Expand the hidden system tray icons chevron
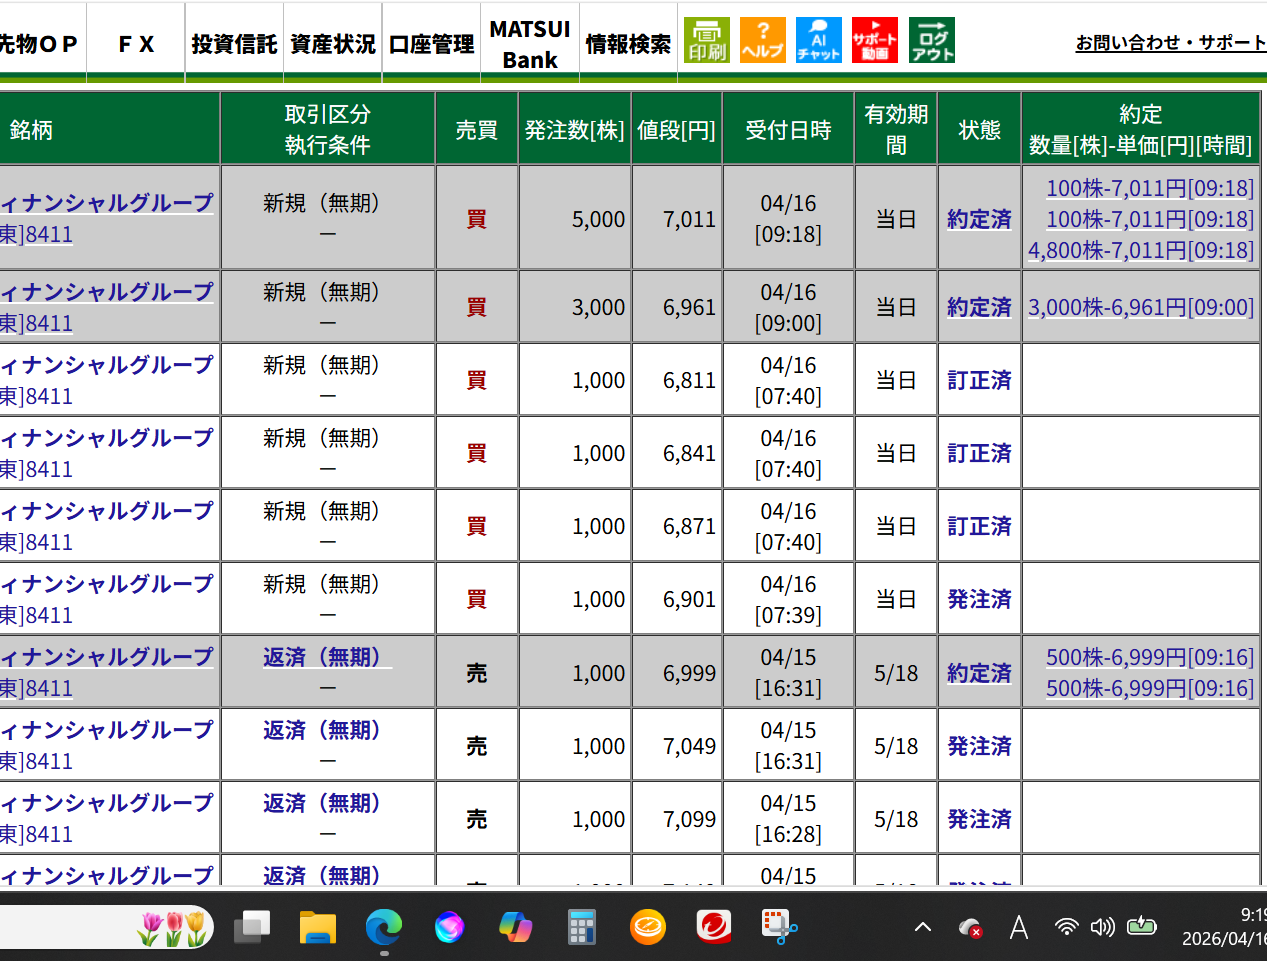This screenshot has height=961, width=1267. [923, 927]
